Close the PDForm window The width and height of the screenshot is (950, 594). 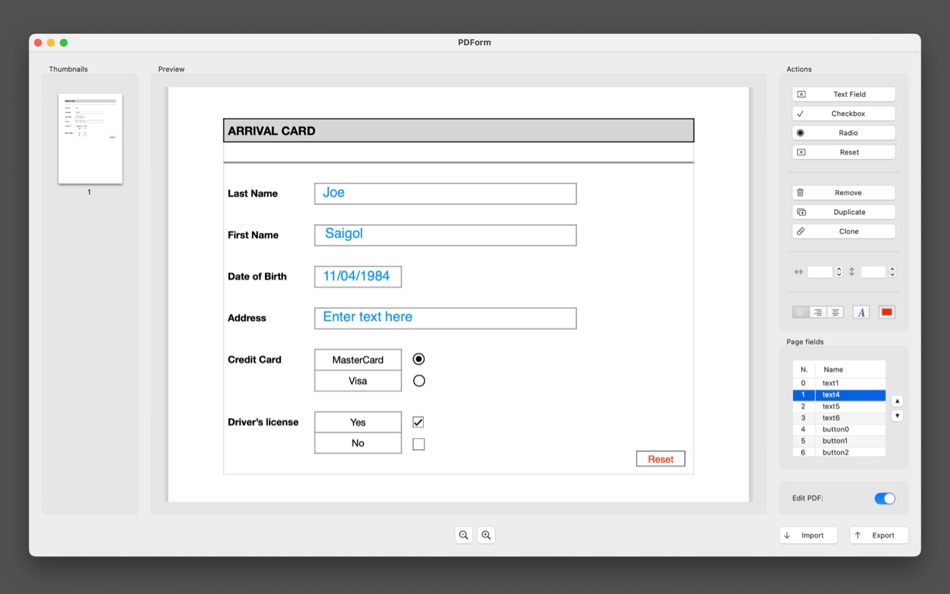pyautogui.click(x=38, y=42)
